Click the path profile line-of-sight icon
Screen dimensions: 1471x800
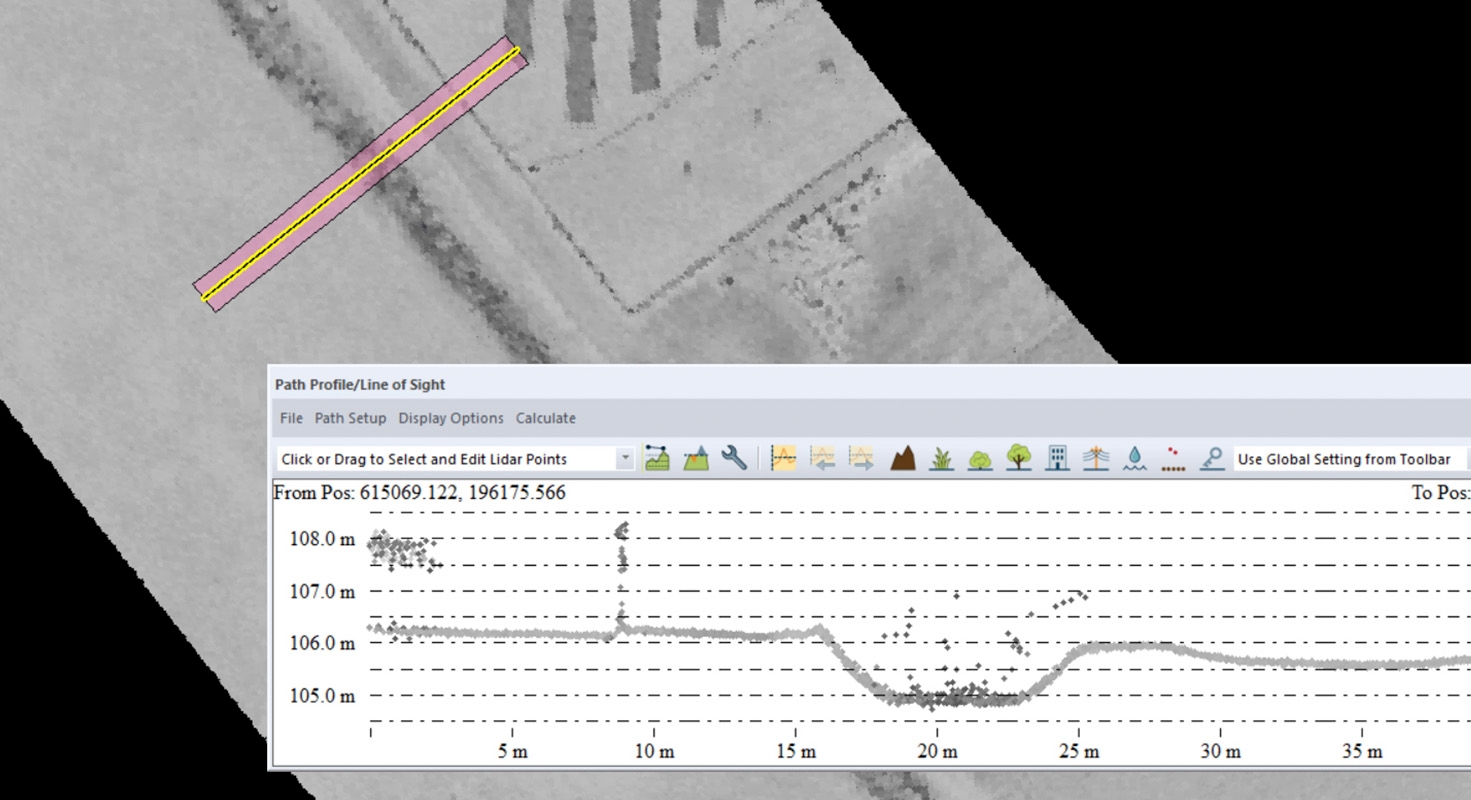[x=657, y=459]
